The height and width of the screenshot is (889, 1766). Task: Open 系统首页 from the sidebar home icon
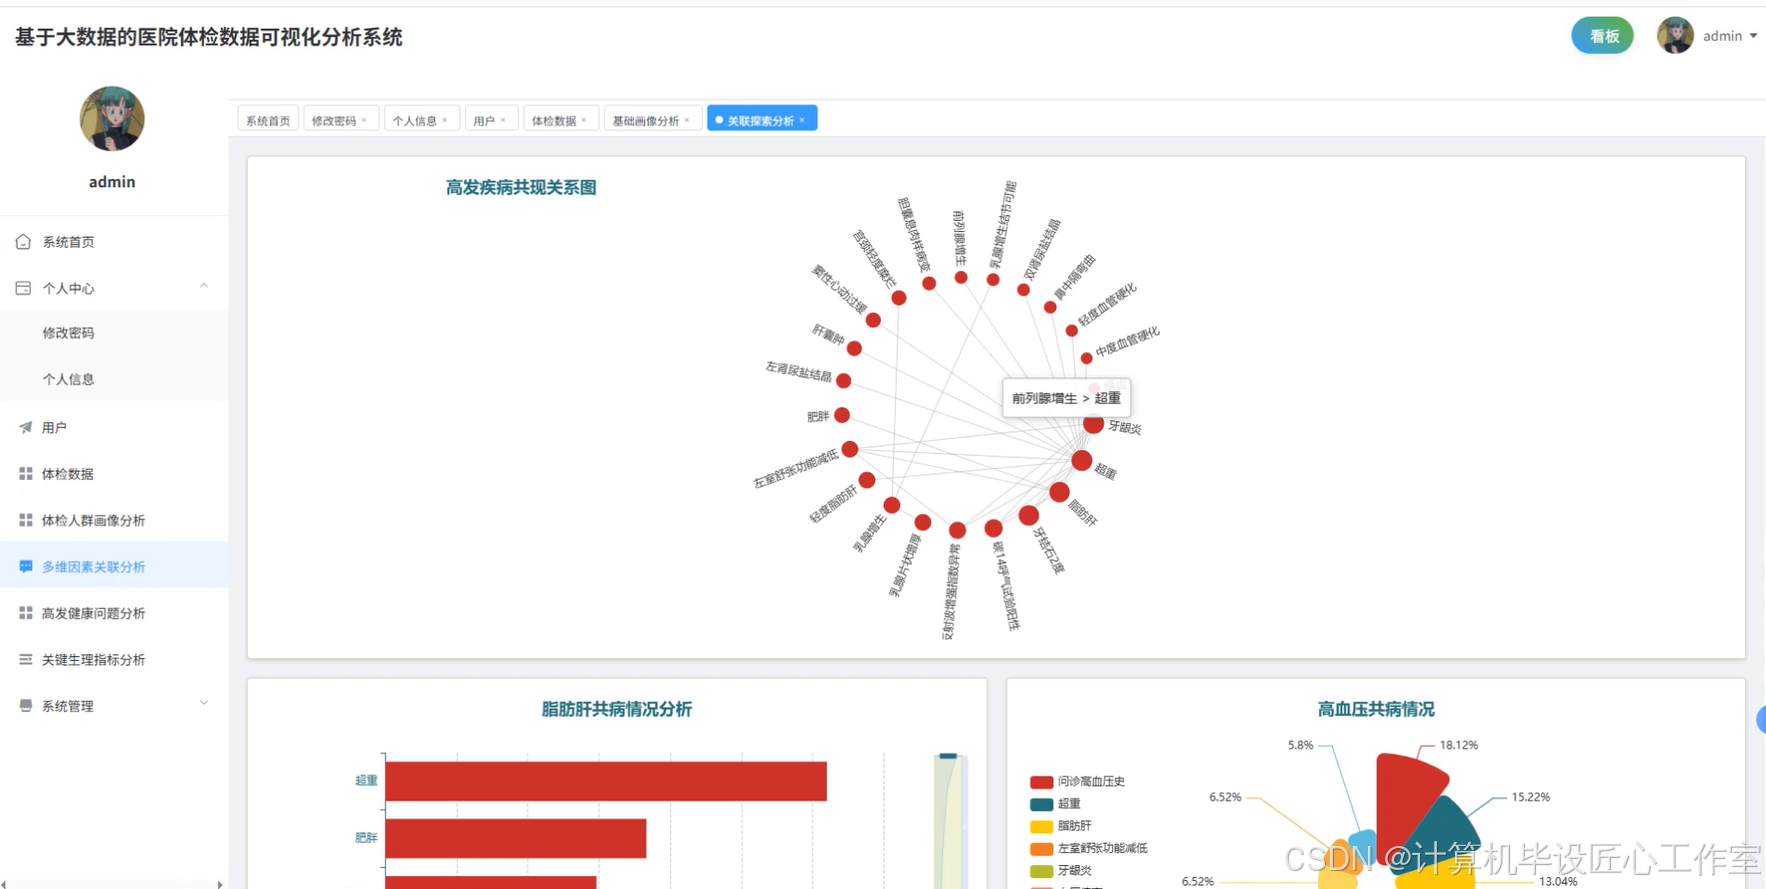(23, 242)
